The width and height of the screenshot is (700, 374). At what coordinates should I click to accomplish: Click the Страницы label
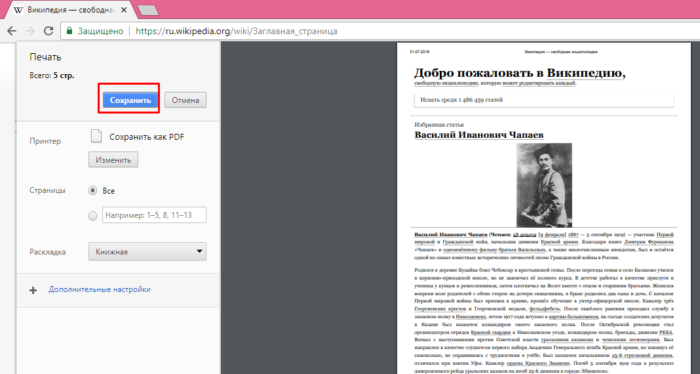[x=47, y=190]
